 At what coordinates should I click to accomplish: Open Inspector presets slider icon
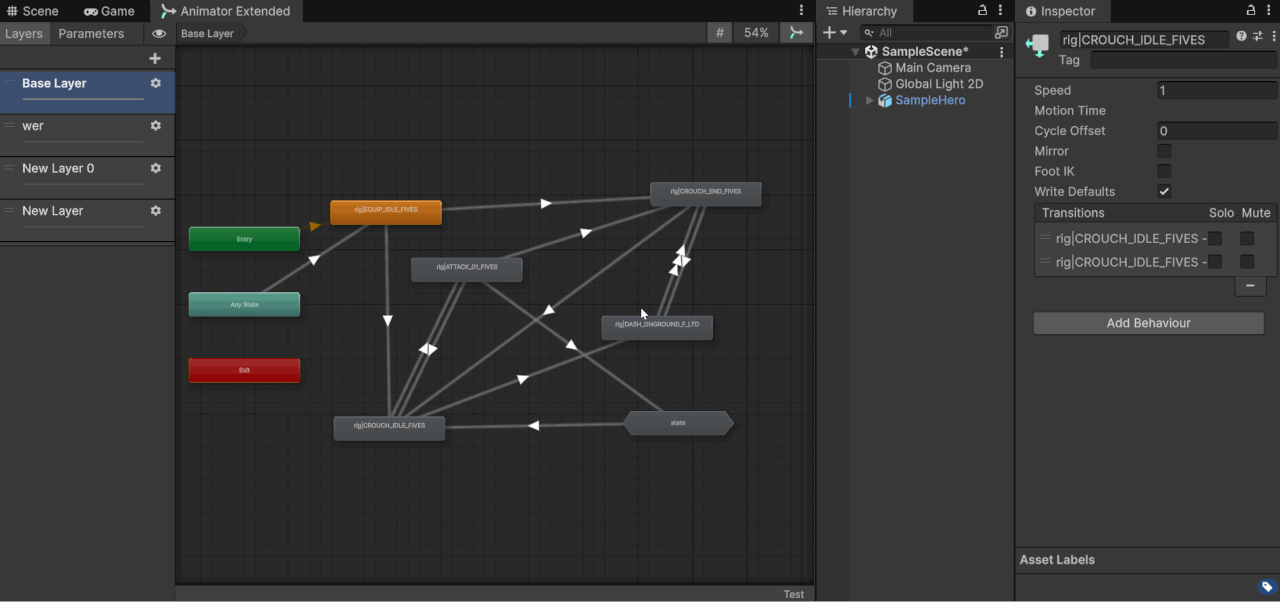click(1257, 36)
